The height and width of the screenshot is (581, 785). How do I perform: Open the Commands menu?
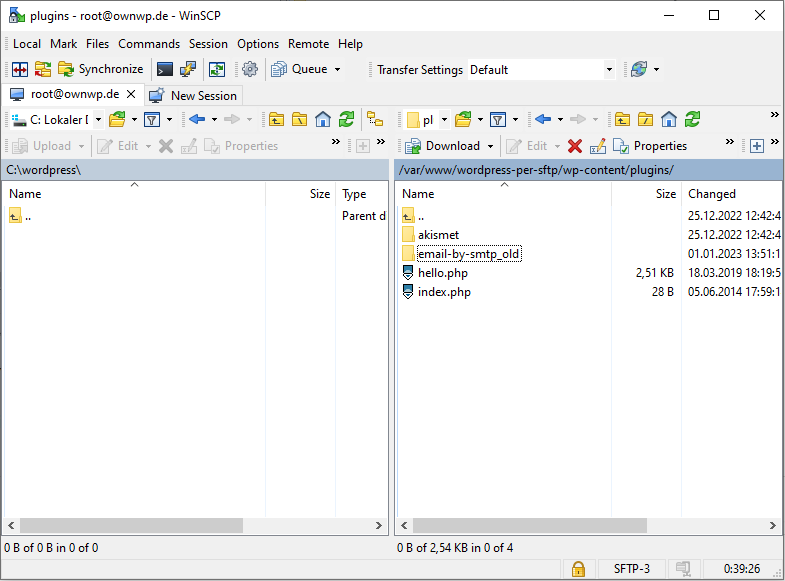(149, 44)
